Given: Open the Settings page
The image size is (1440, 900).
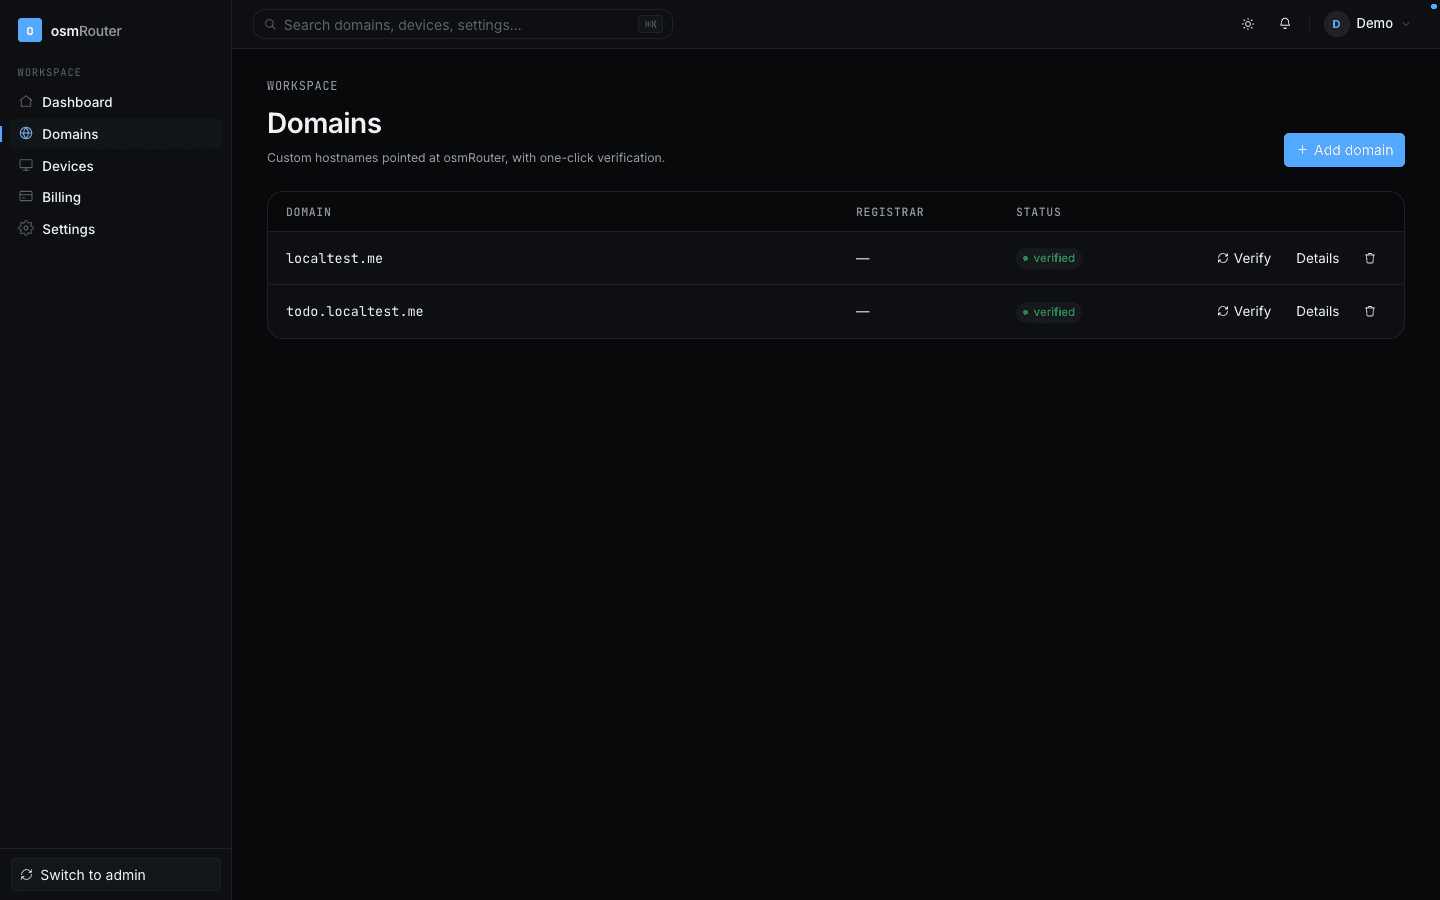Looking at the screenshot, I should [x=116, y=229].
